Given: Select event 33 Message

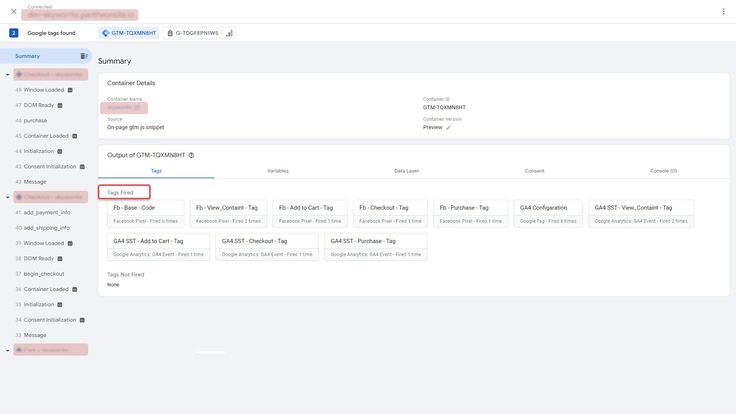Looking at the screenshot, I should (x=35, y=335).
